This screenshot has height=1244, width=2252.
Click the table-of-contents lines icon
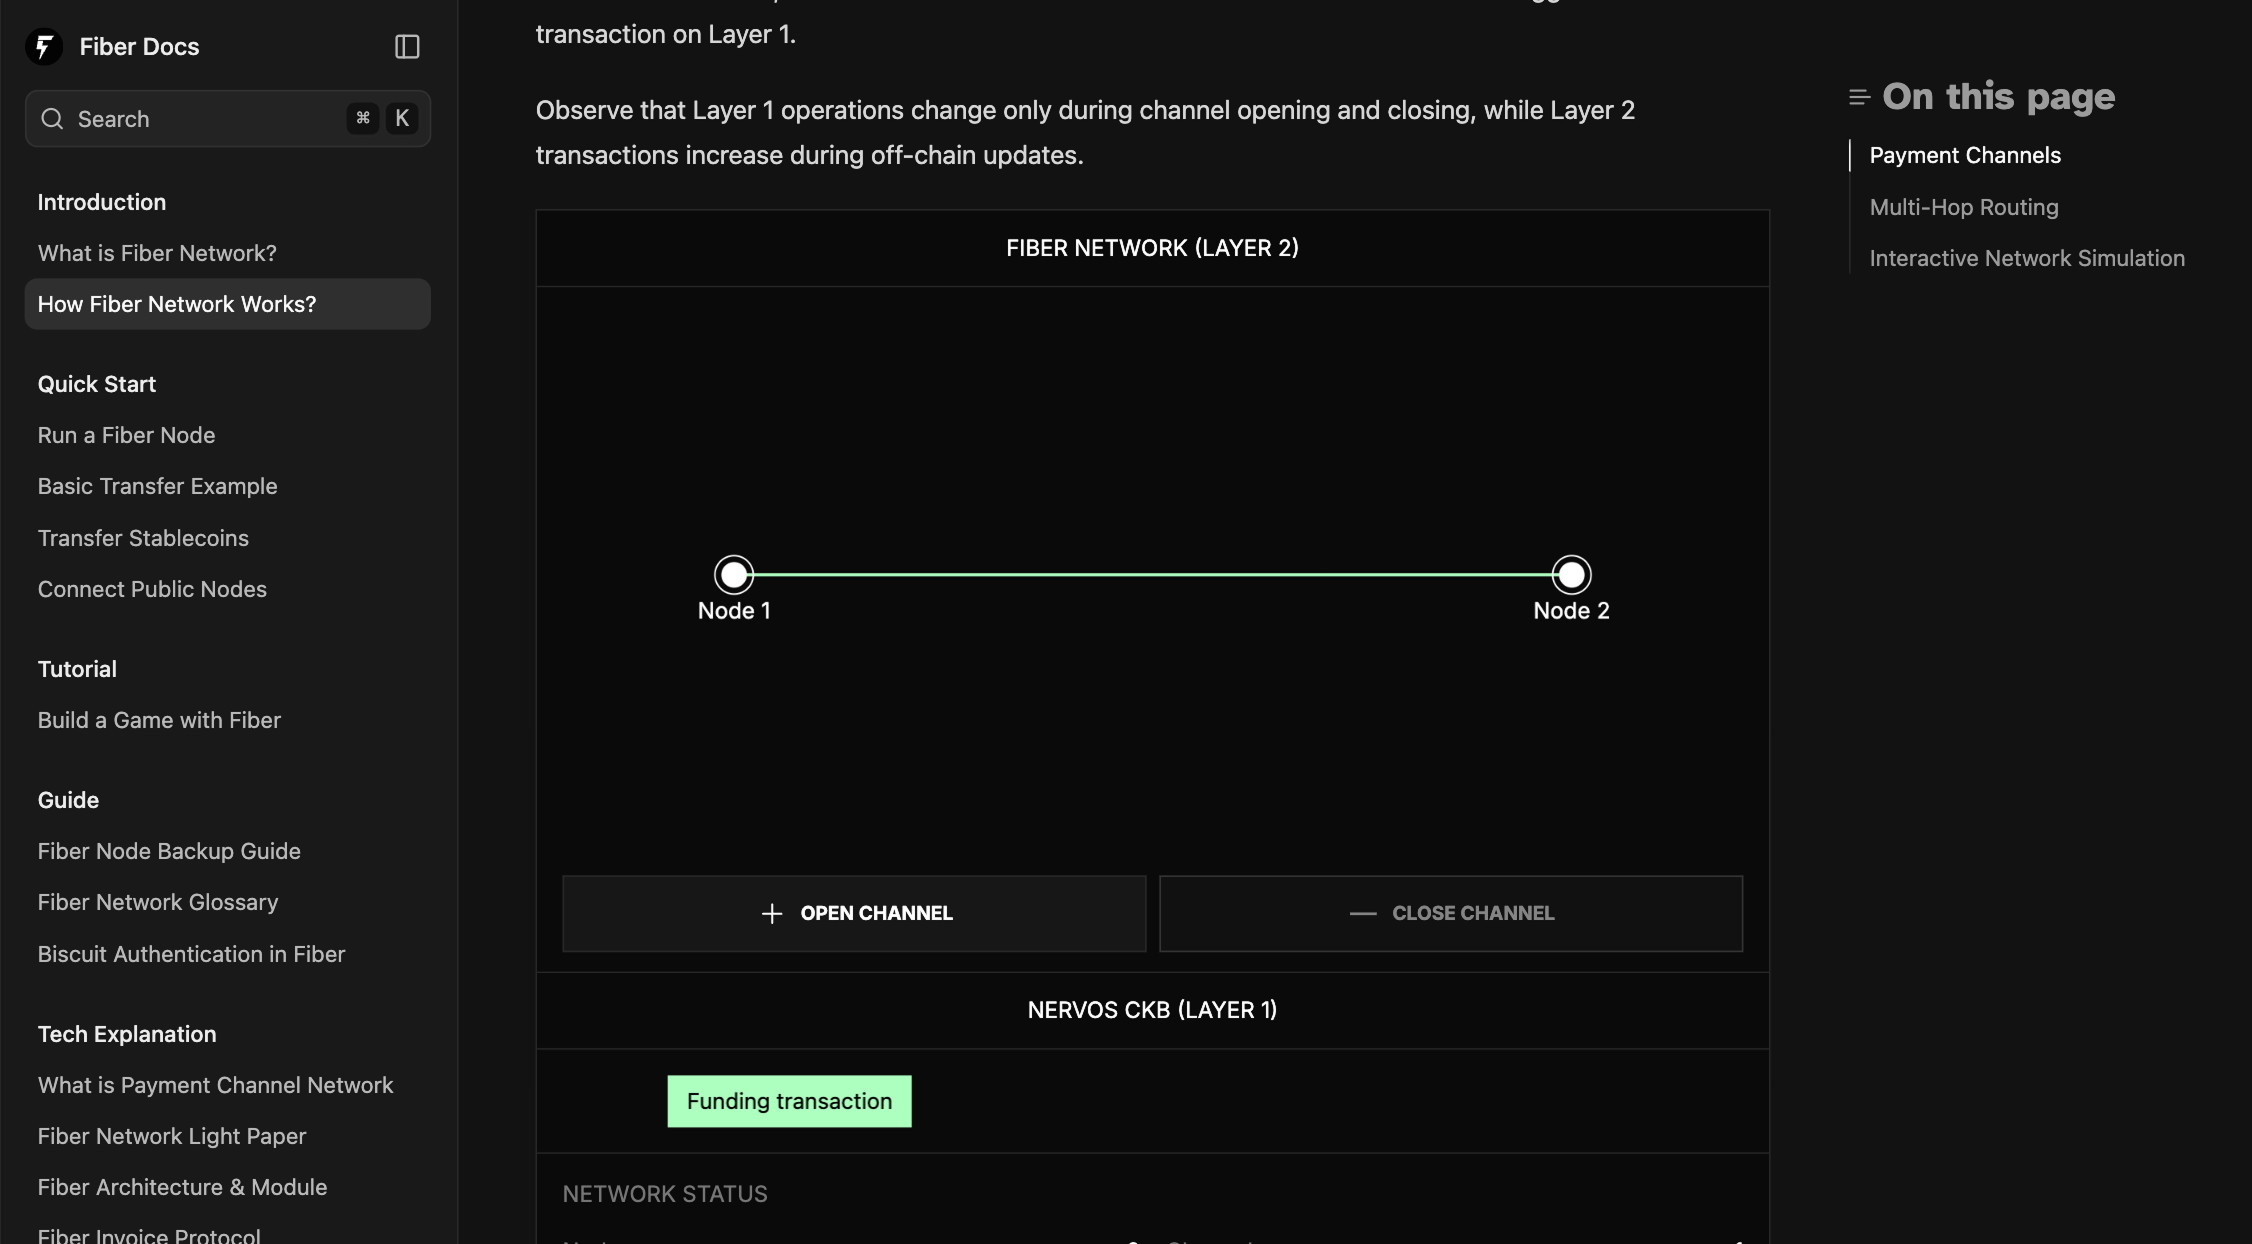click(1859, 97)
